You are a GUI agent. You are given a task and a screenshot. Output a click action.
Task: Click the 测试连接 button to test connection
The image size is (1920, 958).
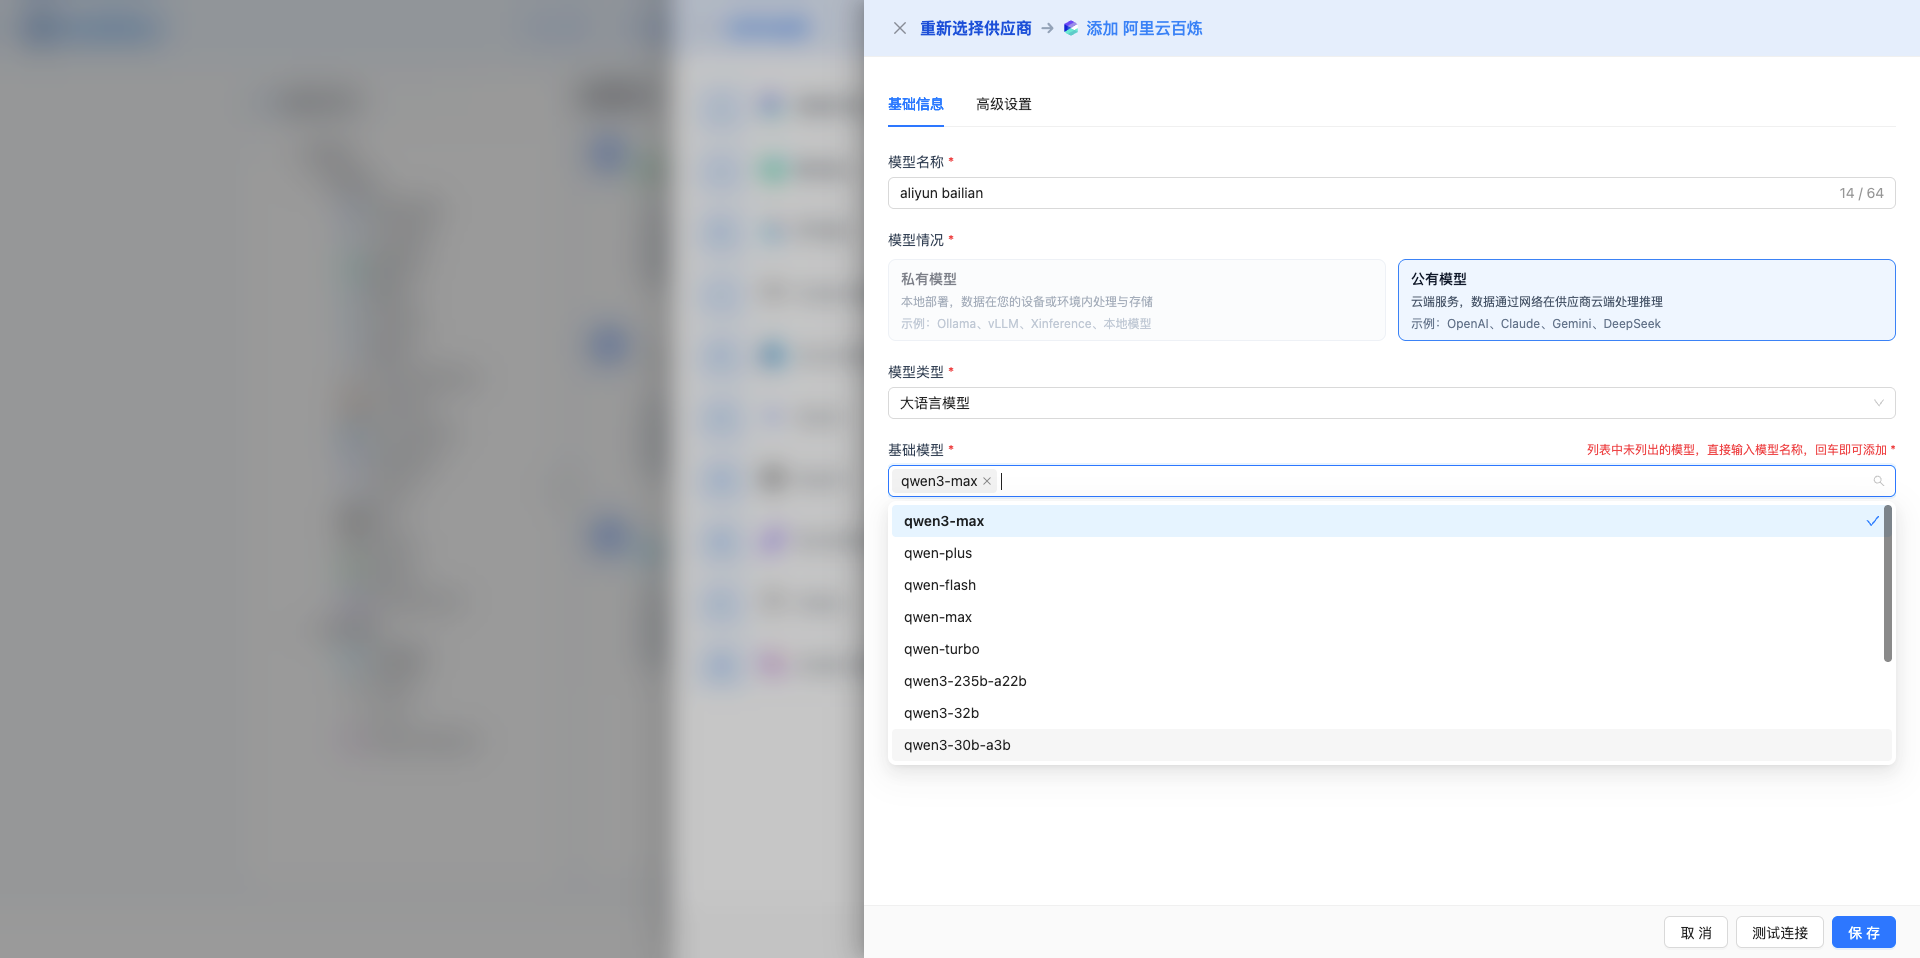1779,932
